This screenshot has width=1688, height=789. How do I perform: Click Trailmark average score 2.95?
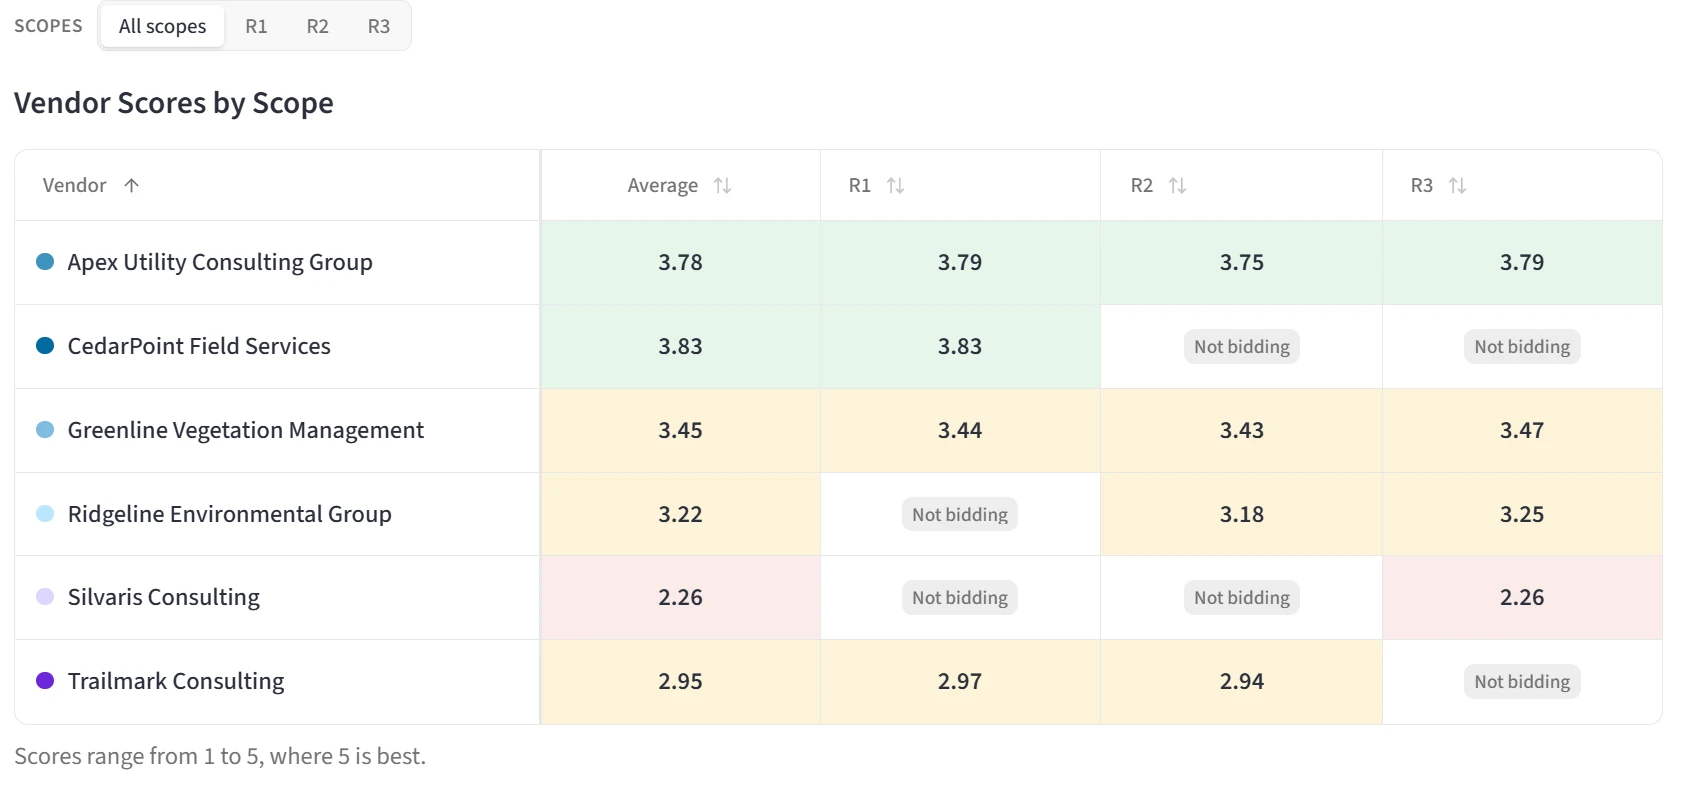pos(680,681)
